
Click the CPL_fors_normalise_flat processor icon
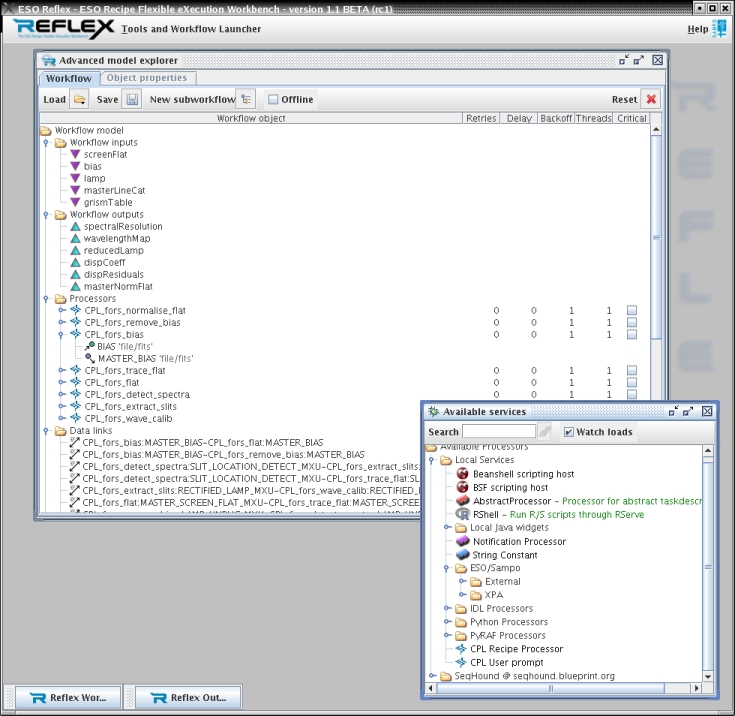pyautogui.click(x=75, y=310)
